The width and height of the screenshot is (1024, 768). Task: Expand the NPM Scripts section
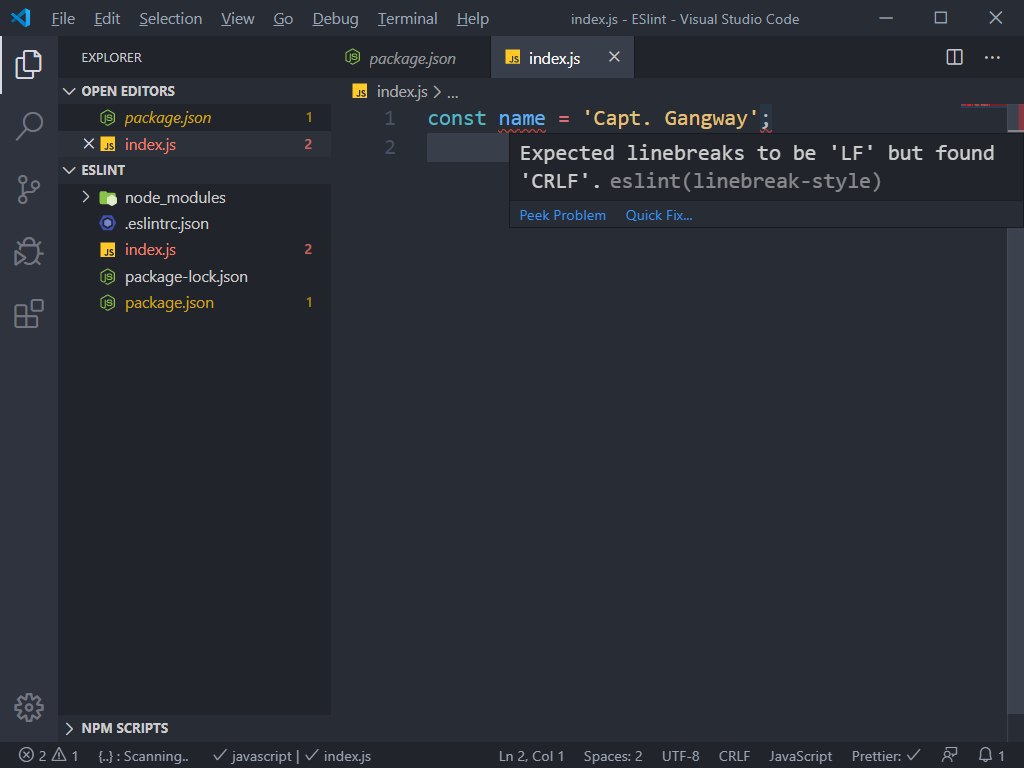tap(69, 728)
